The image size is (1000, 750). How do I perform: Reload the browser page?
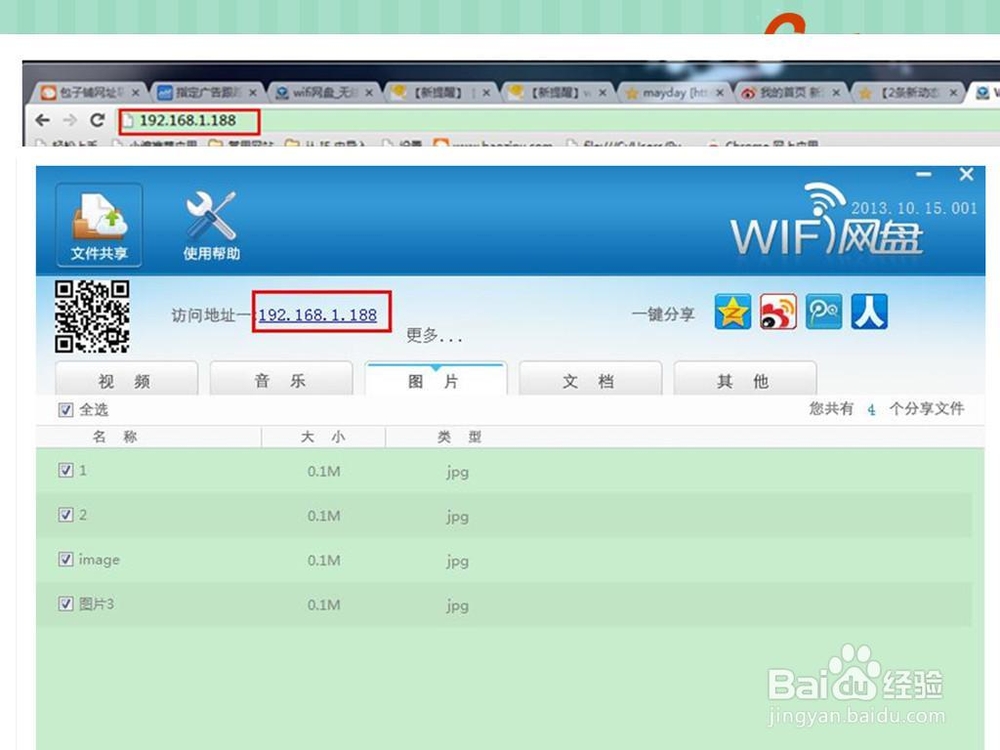pyautogui.click(x=97, y=120)
